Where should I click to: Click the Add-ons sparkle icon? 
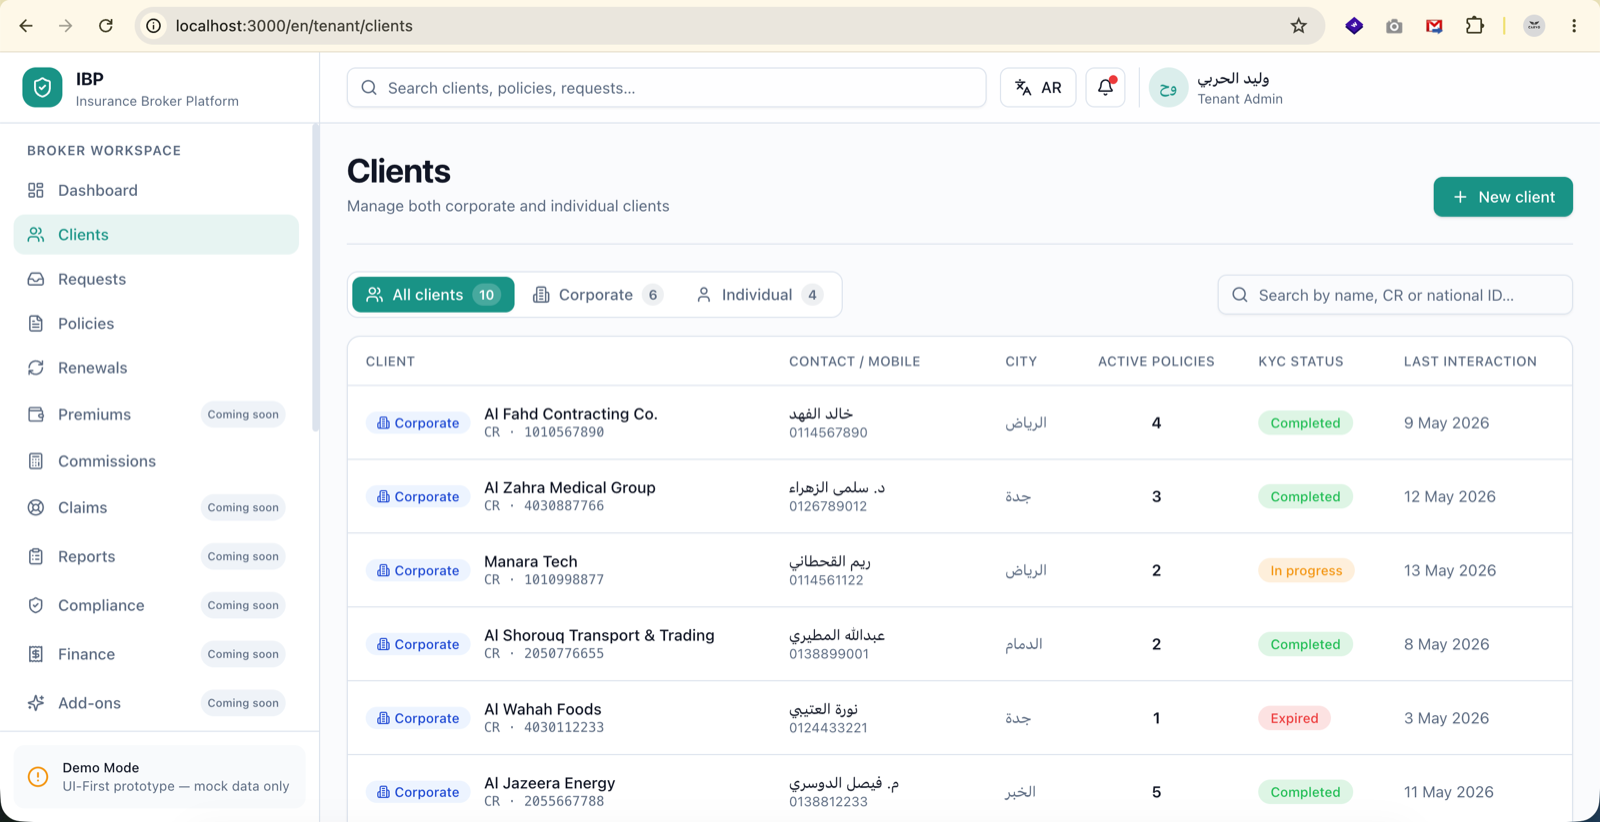[36, 703]
